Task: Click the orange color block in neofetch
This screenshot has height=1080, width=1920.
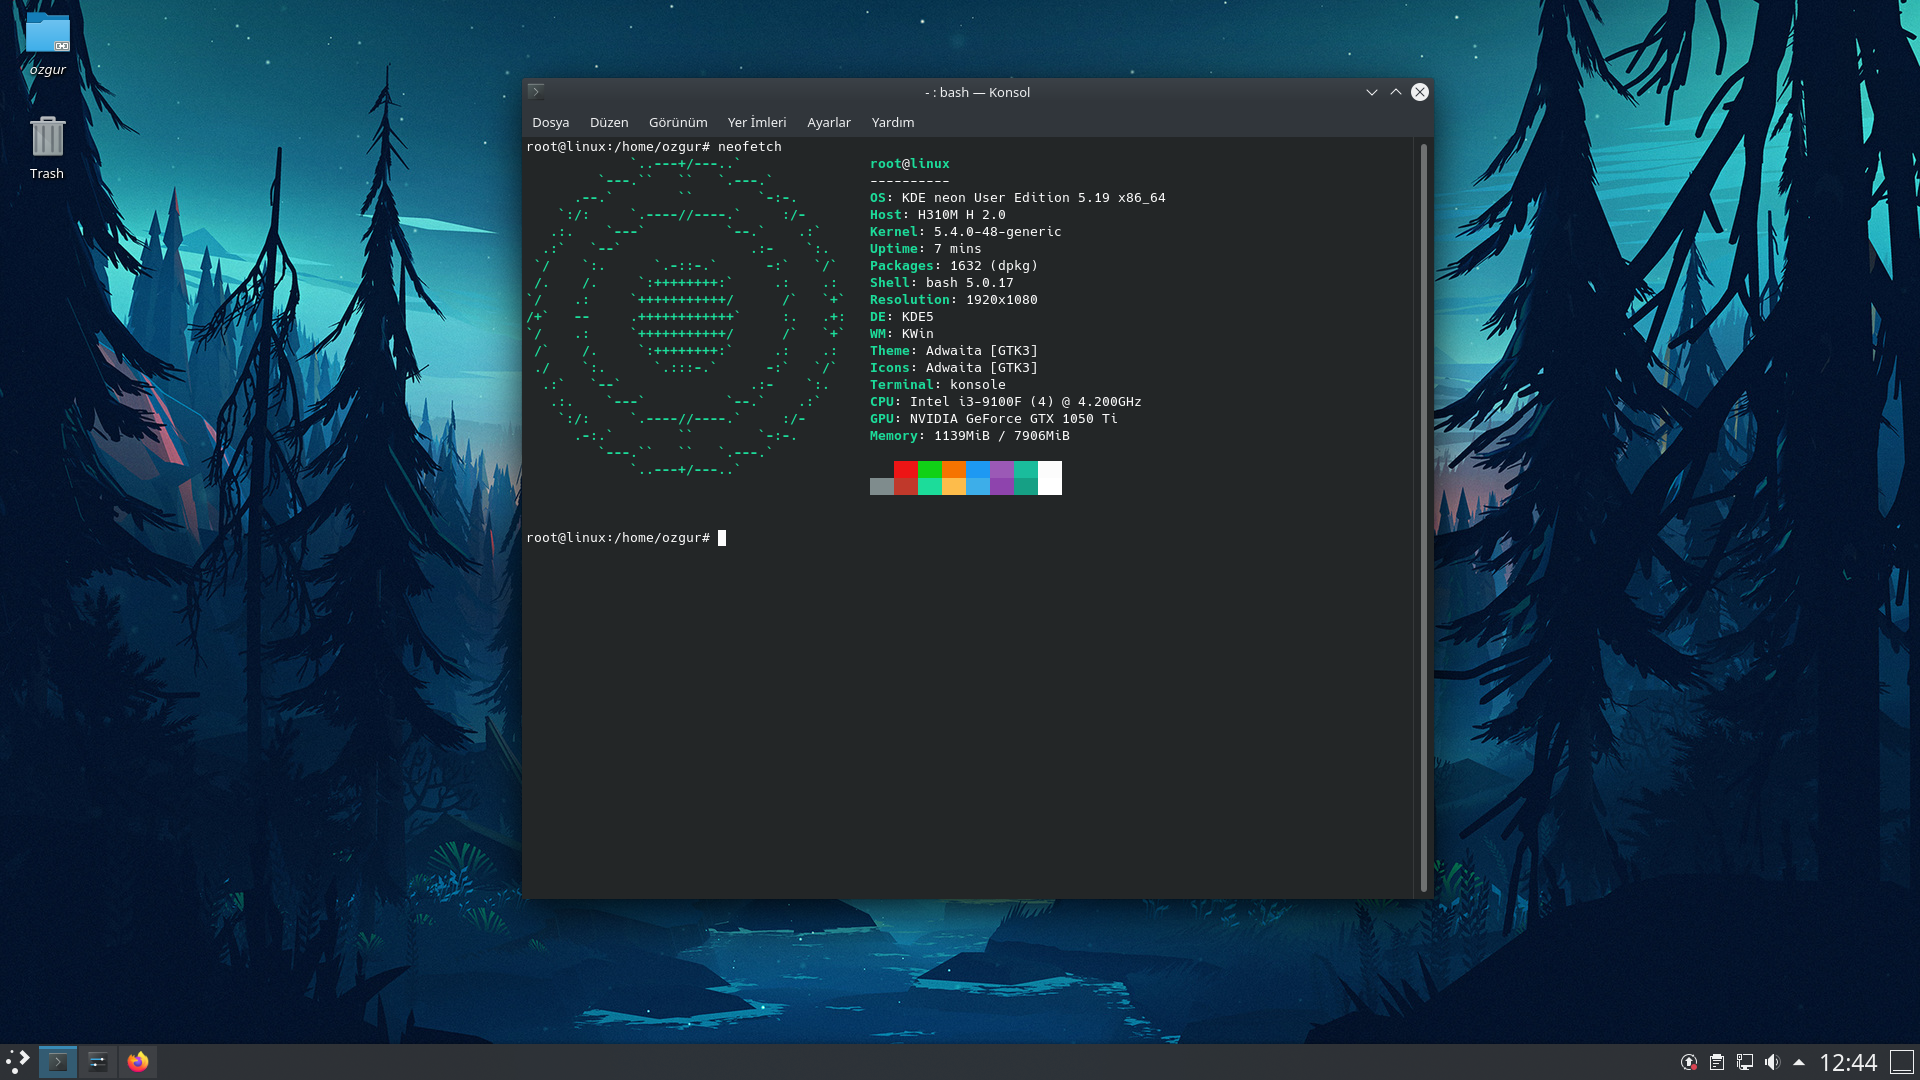Action: point(954,470)
